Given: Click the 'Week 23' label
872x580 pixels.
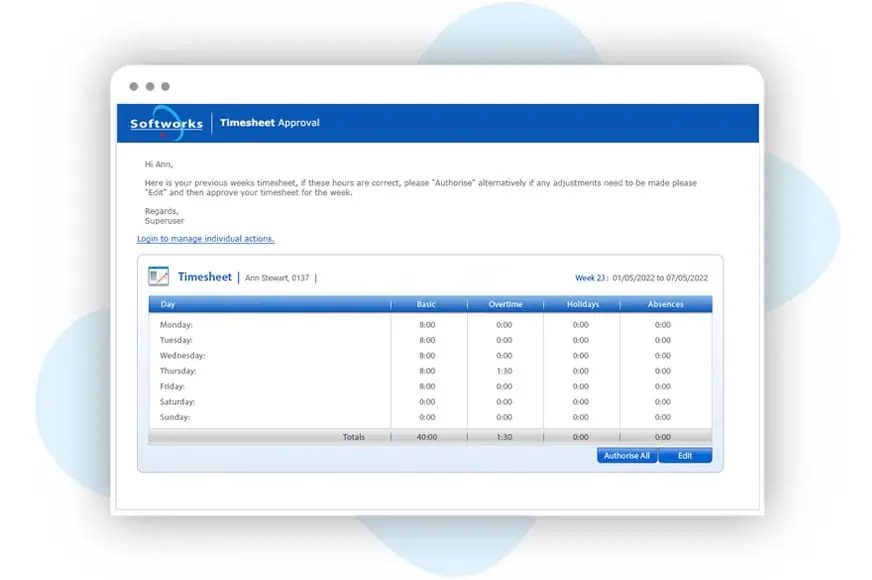Looking at the screenshot, I should [590, 277].
